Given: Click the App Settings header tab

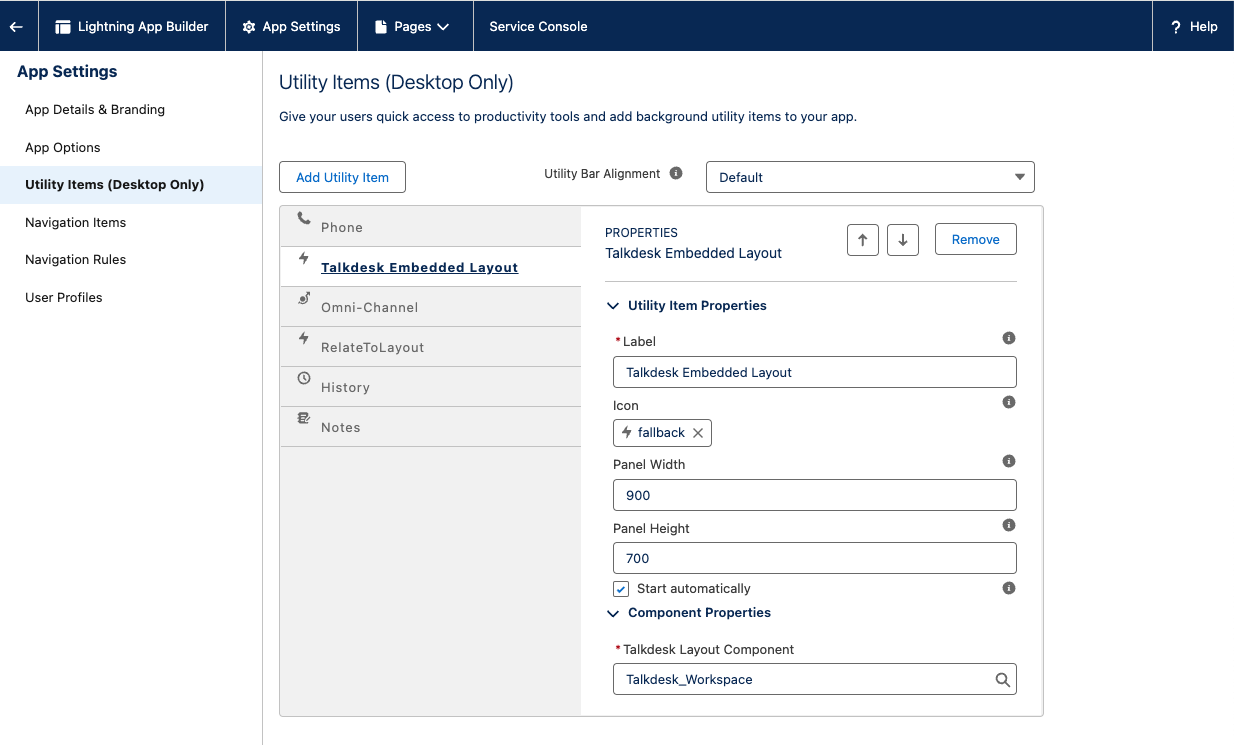Looking at the screenshot, I should point(291,27).
